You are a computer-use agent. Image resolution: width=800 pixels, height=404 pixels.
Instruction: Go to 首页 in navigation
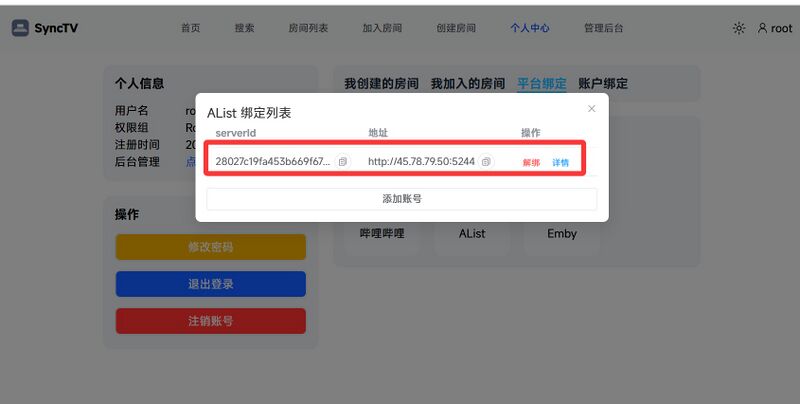(x=191, y=28)
